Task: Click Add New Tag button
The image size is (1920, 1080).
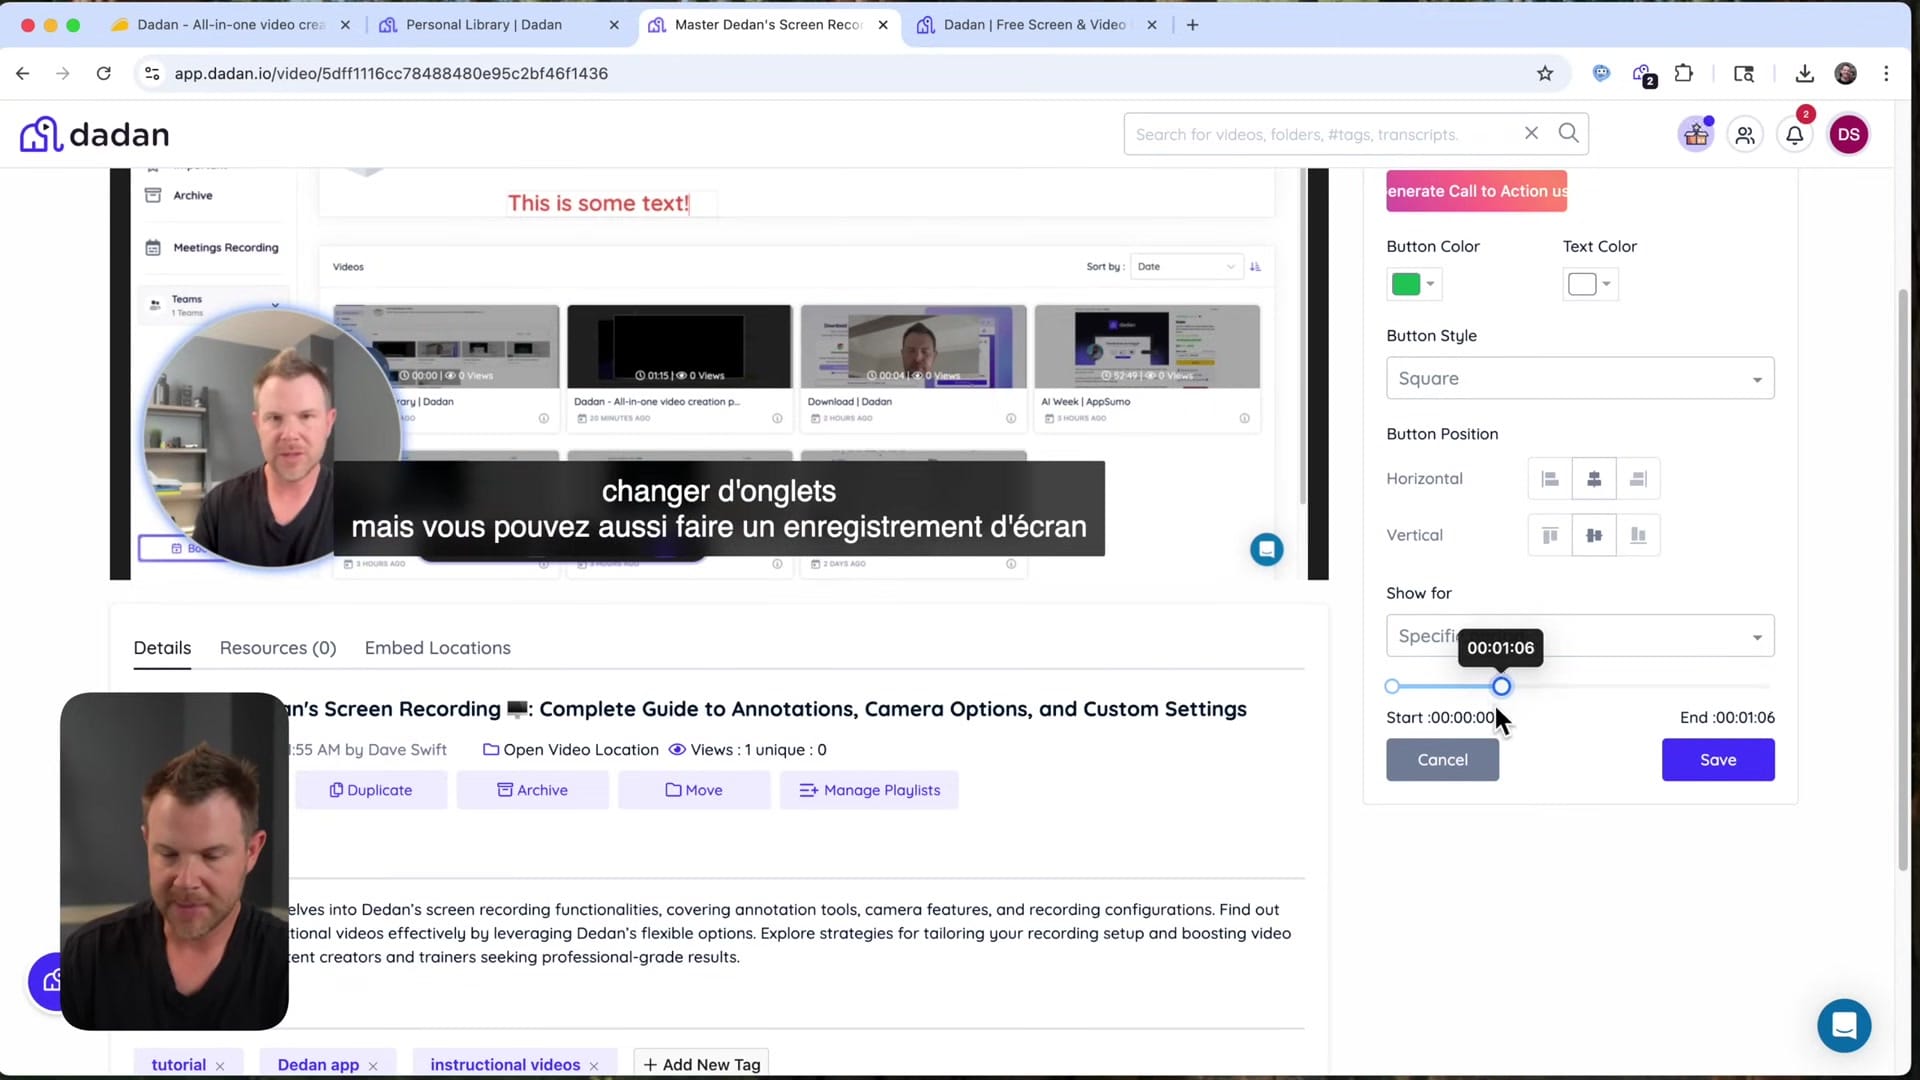Action: [701, 1065]
